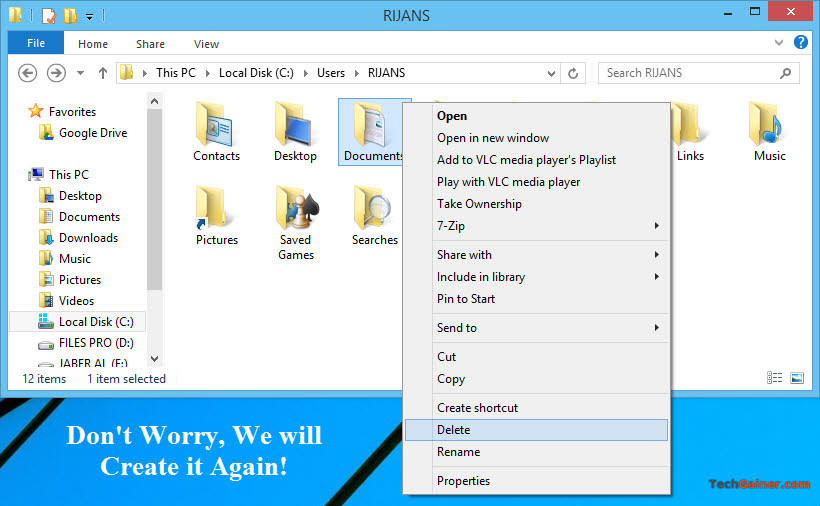Open the File tab
Viewport: 820px width, 506px height.
[x=36, y=43]
